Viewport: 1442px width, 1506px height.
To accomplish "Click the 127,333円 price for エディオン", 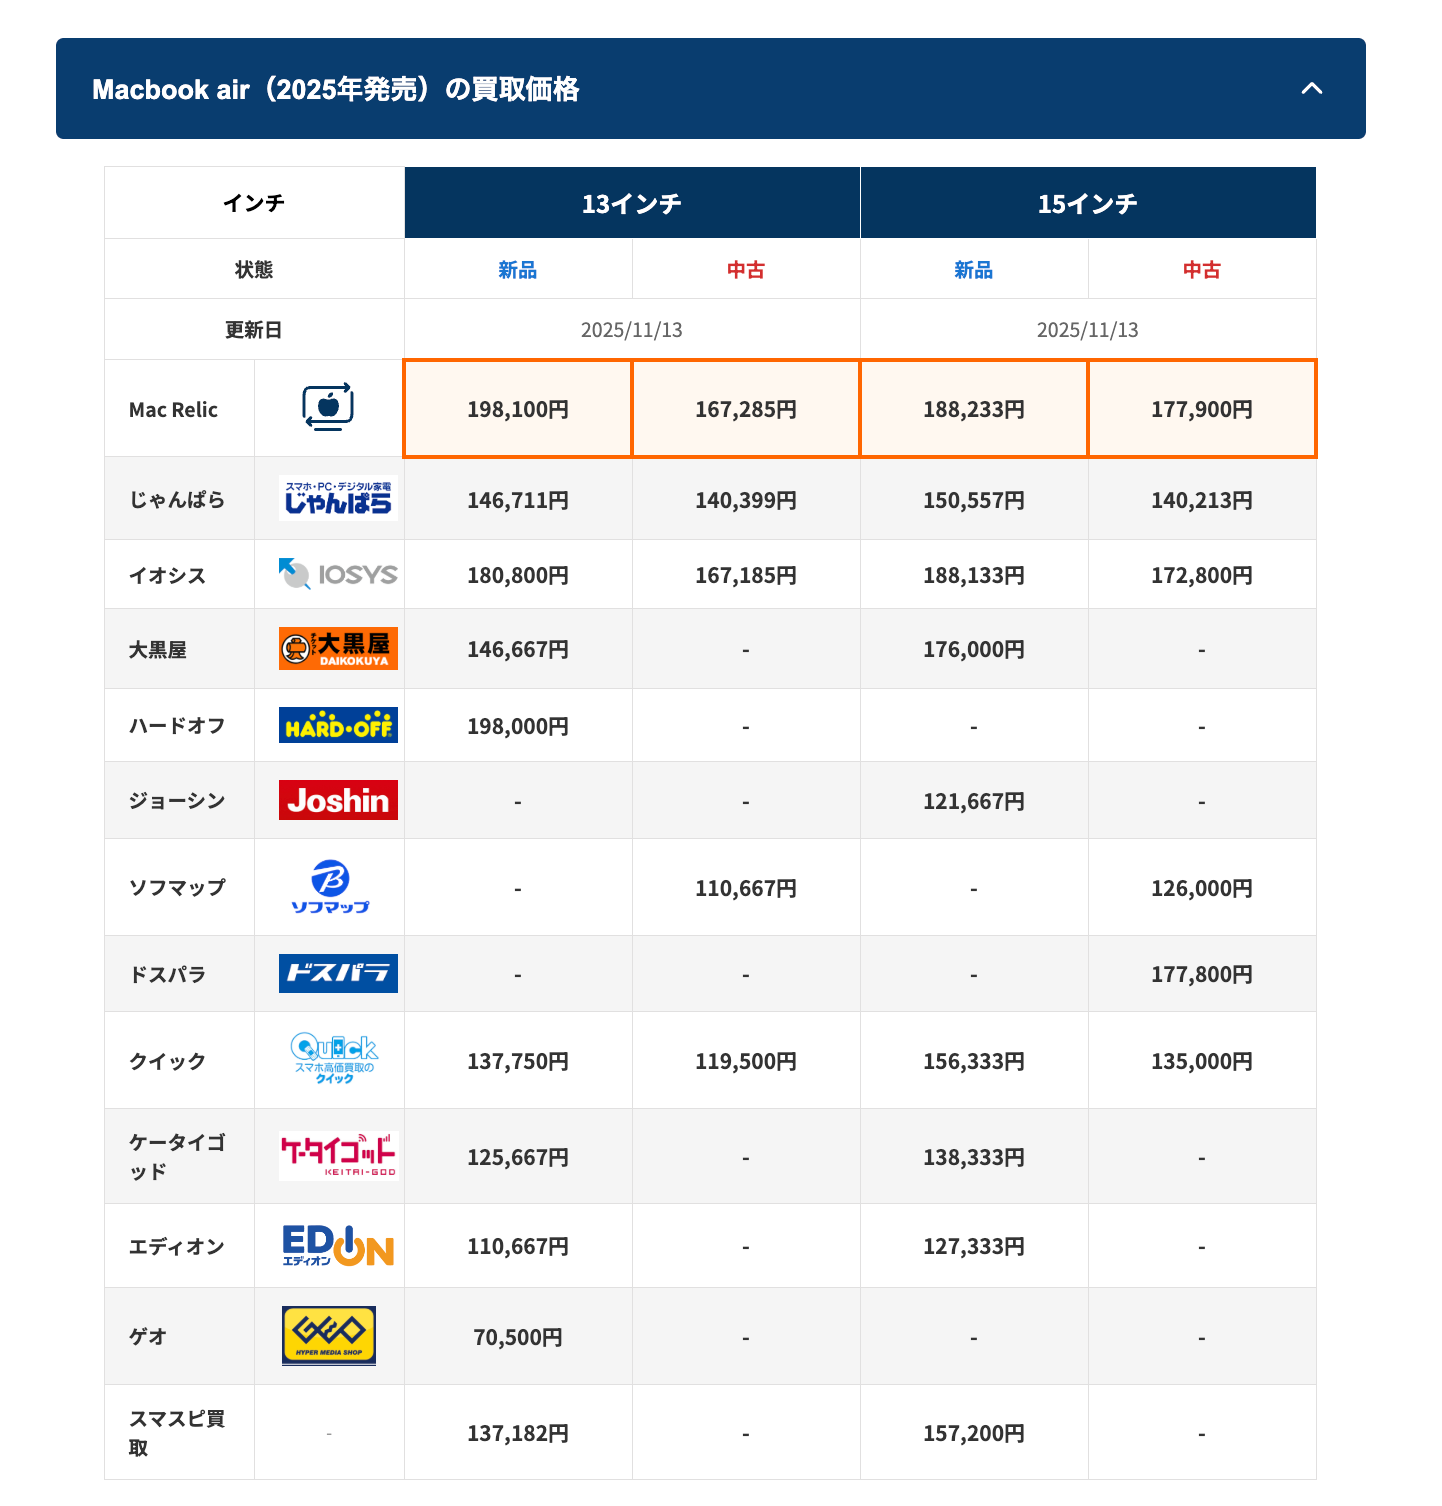I will 974,1246.
